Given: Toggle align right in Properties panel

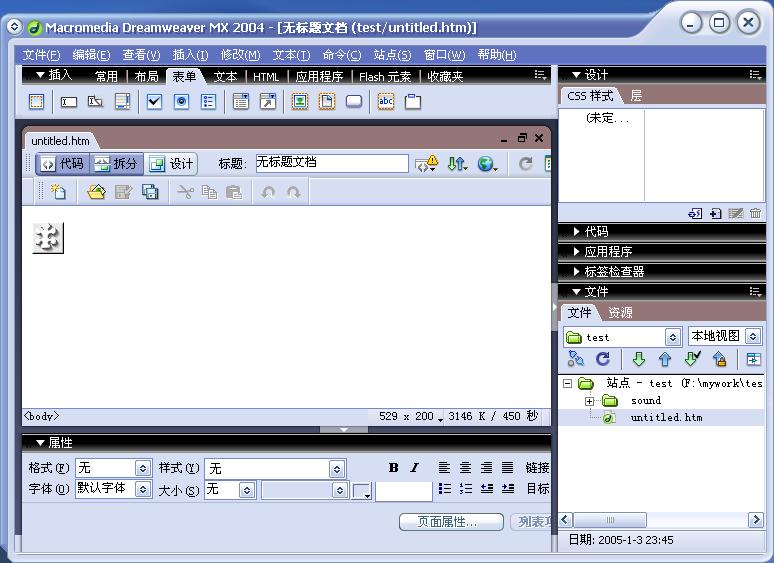Looking at the screenshot, I should pyautogui.click(x=486, y=467).
